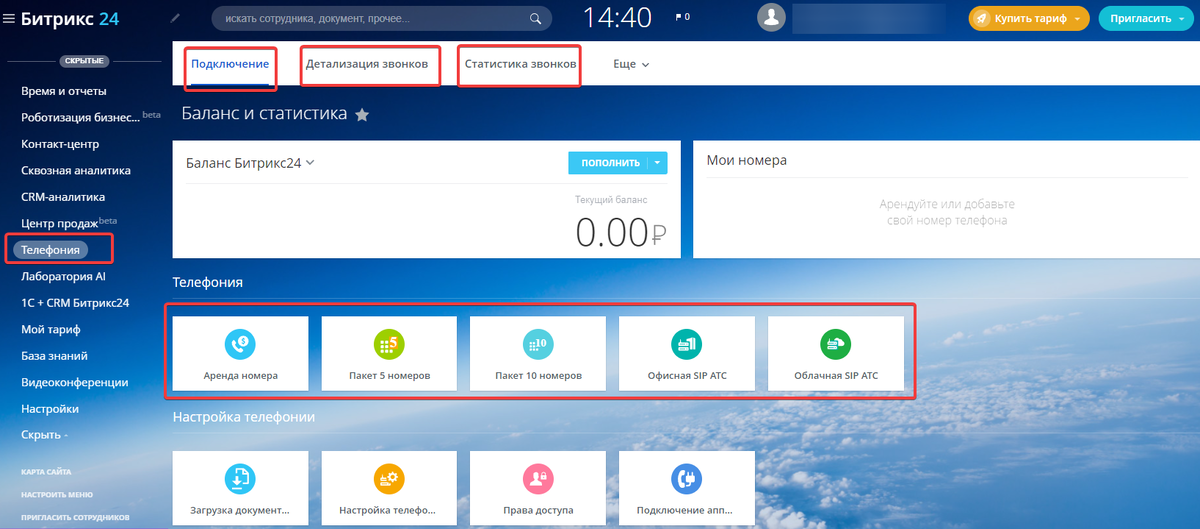Screen dimensions: 1200x529
Task: Open Мой тариф in sidebar
Action: [x=50, y=329]
